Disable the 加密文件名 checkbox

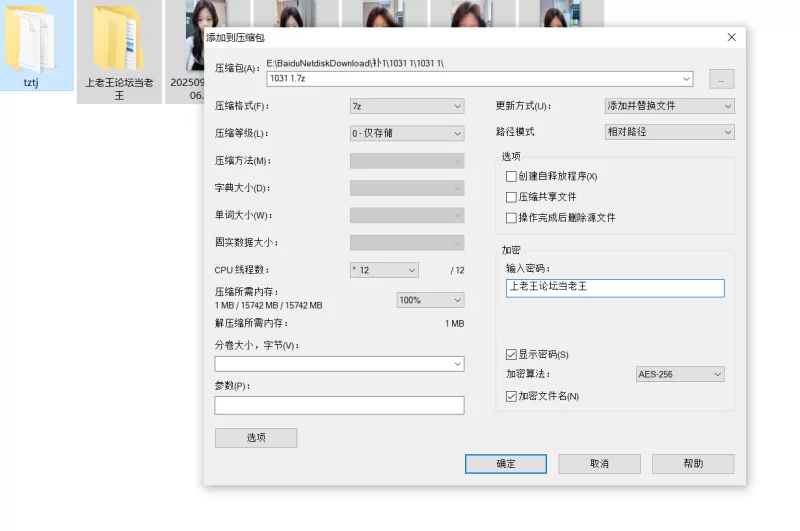click(x=512, y=396)
